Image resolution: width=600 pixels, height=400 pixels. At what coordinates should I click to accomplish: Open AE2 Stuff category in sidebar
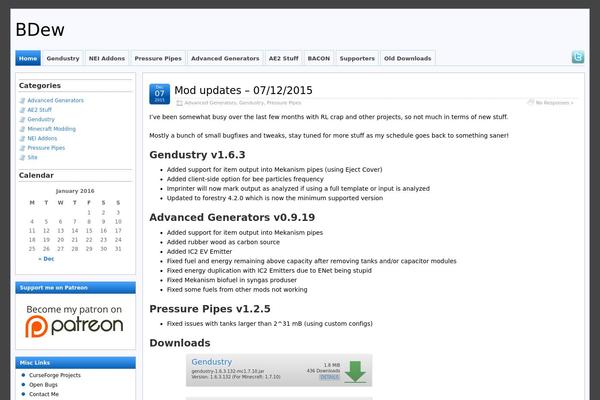(x=39, y=110)
